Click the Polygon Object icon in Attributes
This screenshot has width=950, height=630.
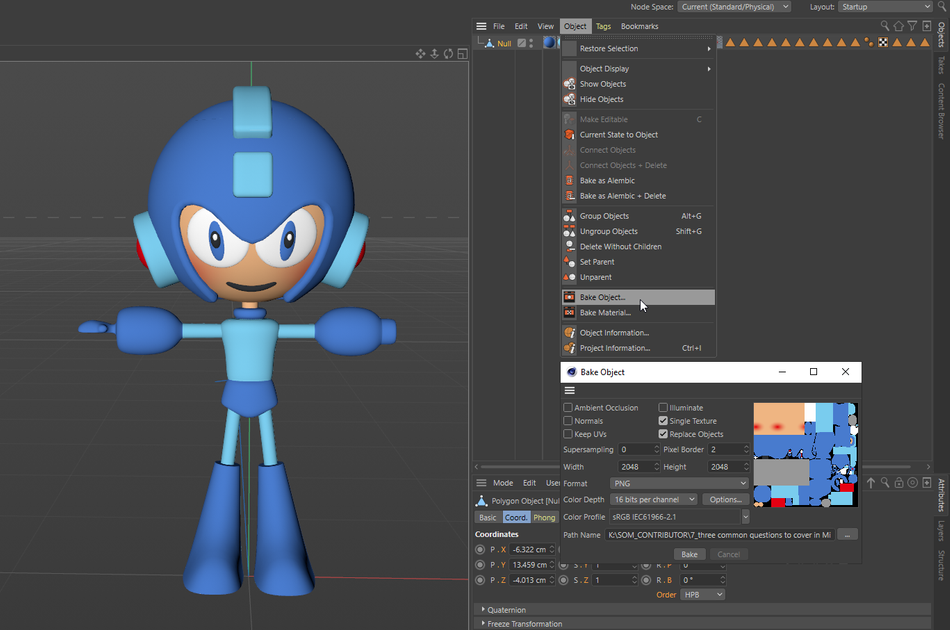click(482, 500)
